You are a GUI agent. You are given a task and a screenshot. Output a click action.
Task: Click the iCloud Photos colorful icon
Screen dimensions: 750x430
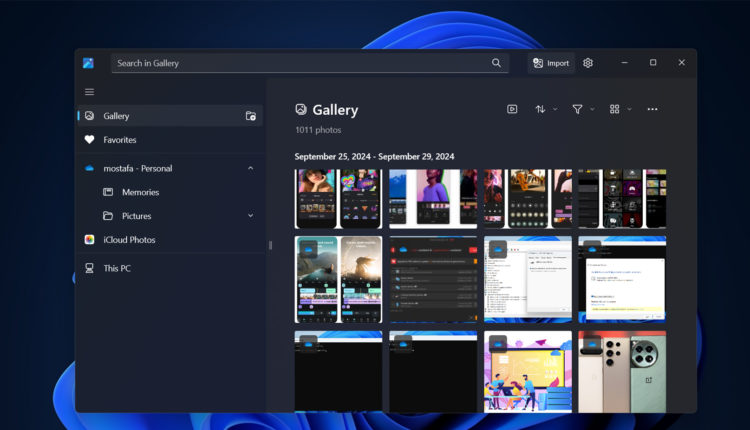89,240
